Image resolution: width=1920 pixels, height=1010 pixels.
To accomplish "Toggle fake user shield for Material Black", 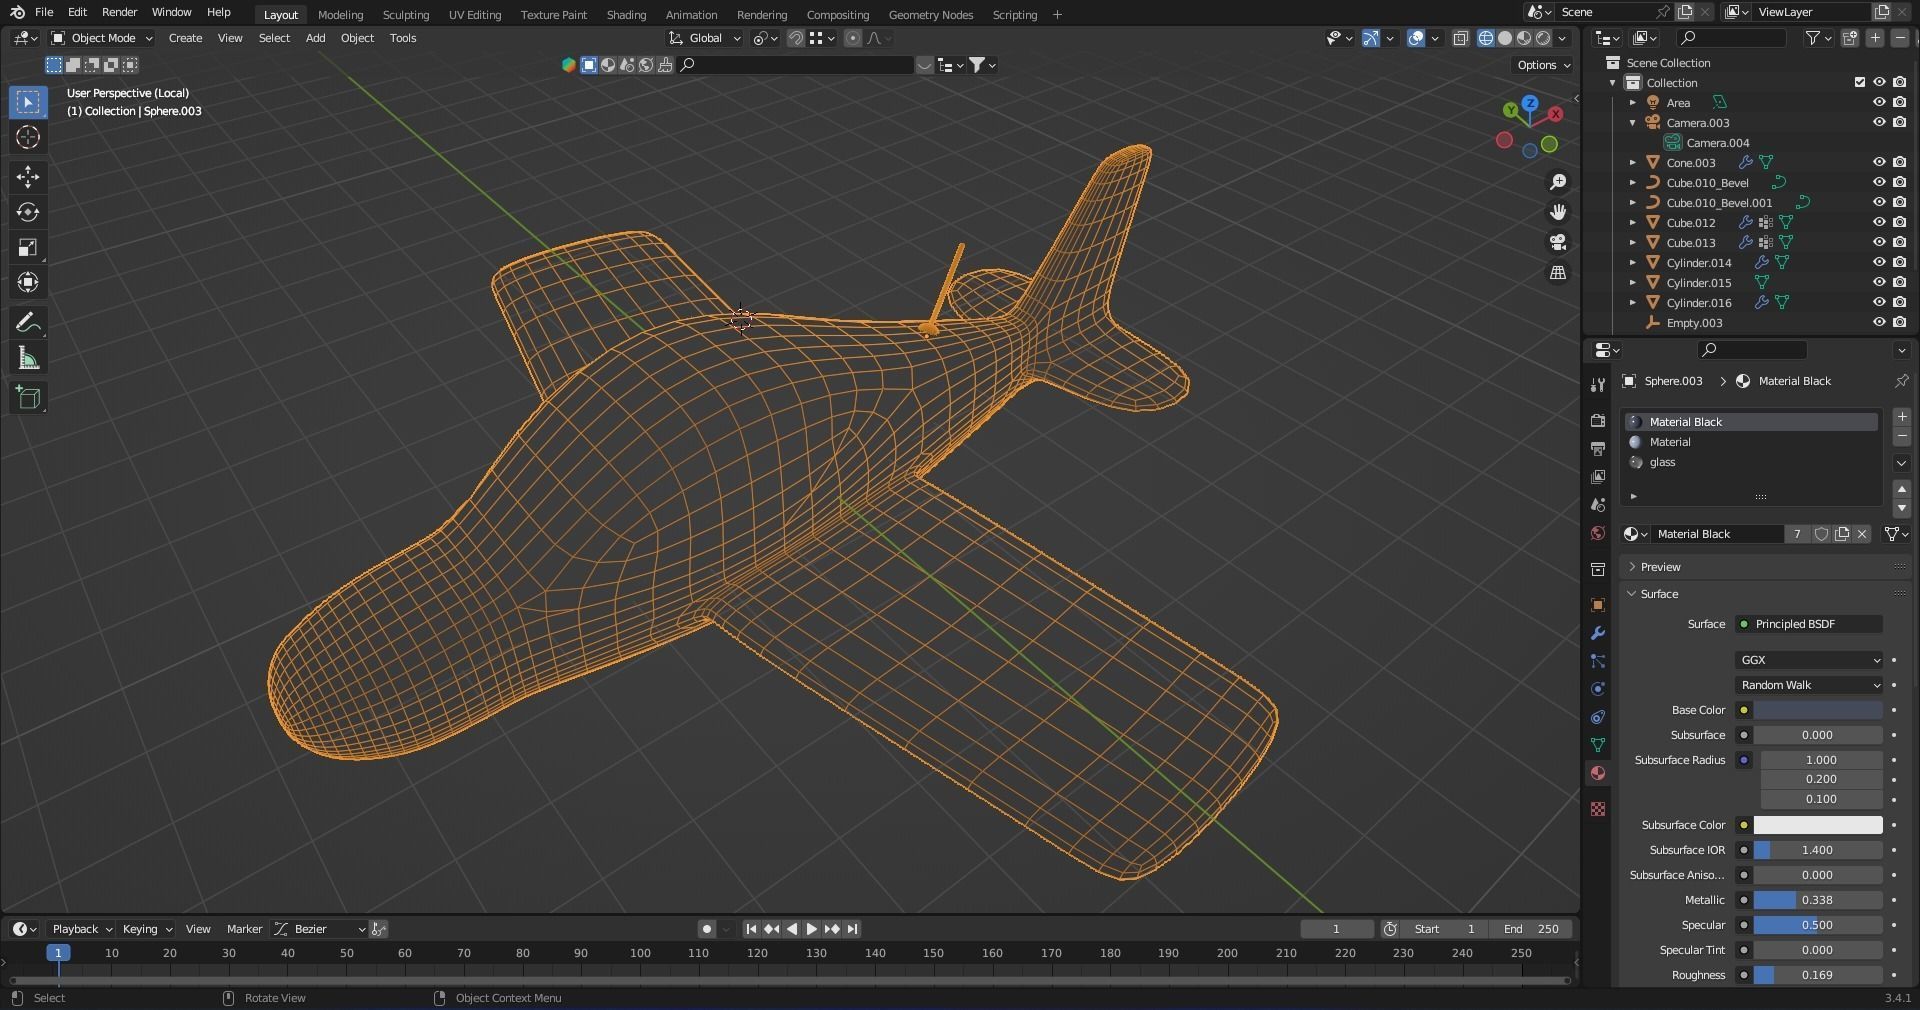I will click(1822, 534).
